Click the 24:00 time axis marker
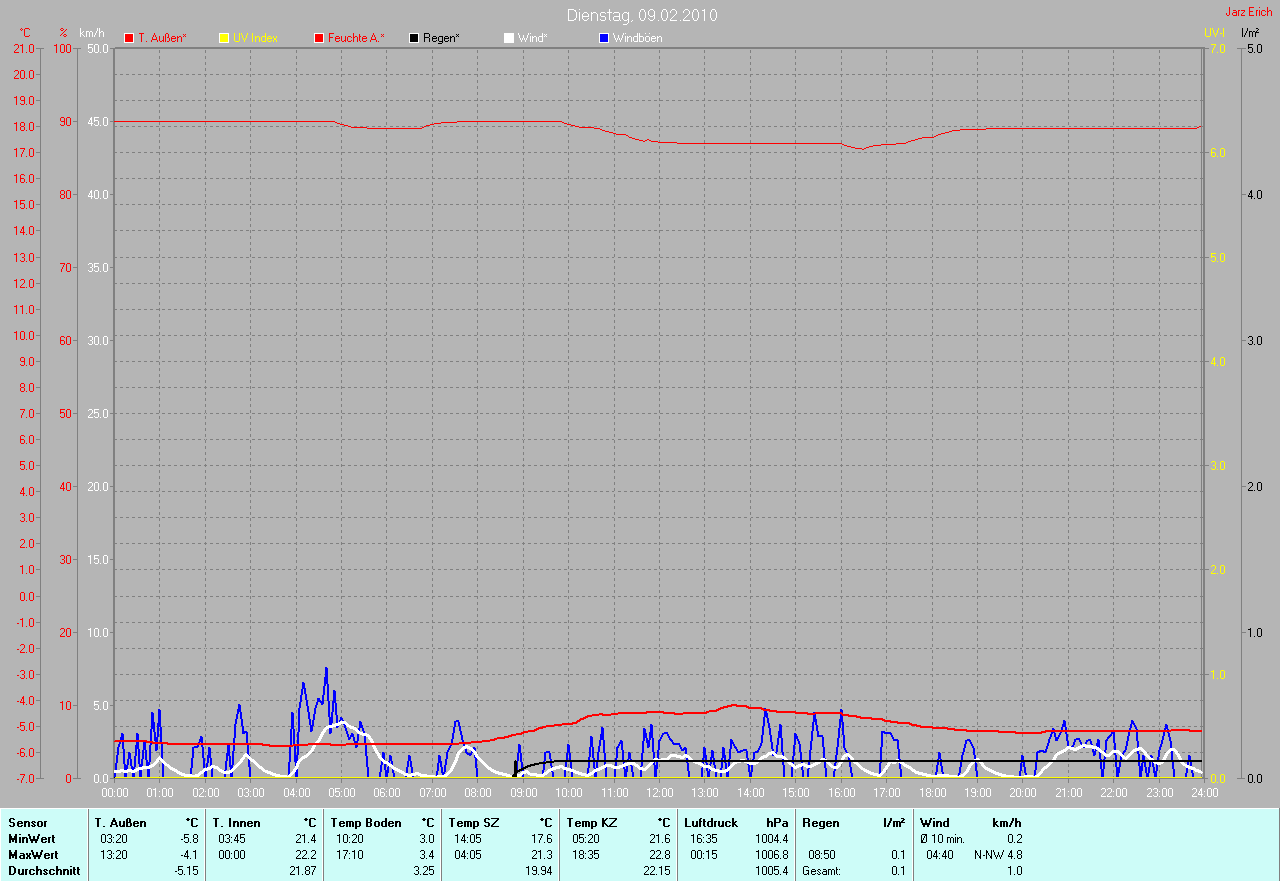Image resolution: width=1280 pixels, height=881 pixels. [x=1203, y=793]
